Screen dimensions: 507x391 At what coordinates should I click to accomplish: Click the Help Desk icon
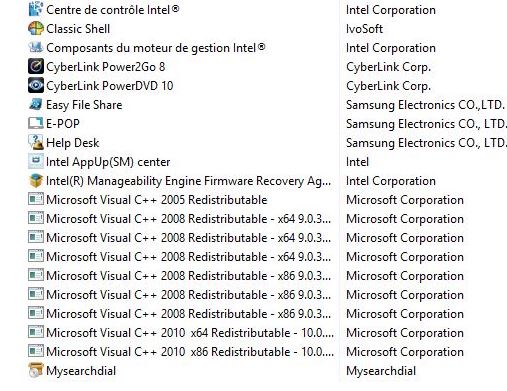(x=36, y=143)
